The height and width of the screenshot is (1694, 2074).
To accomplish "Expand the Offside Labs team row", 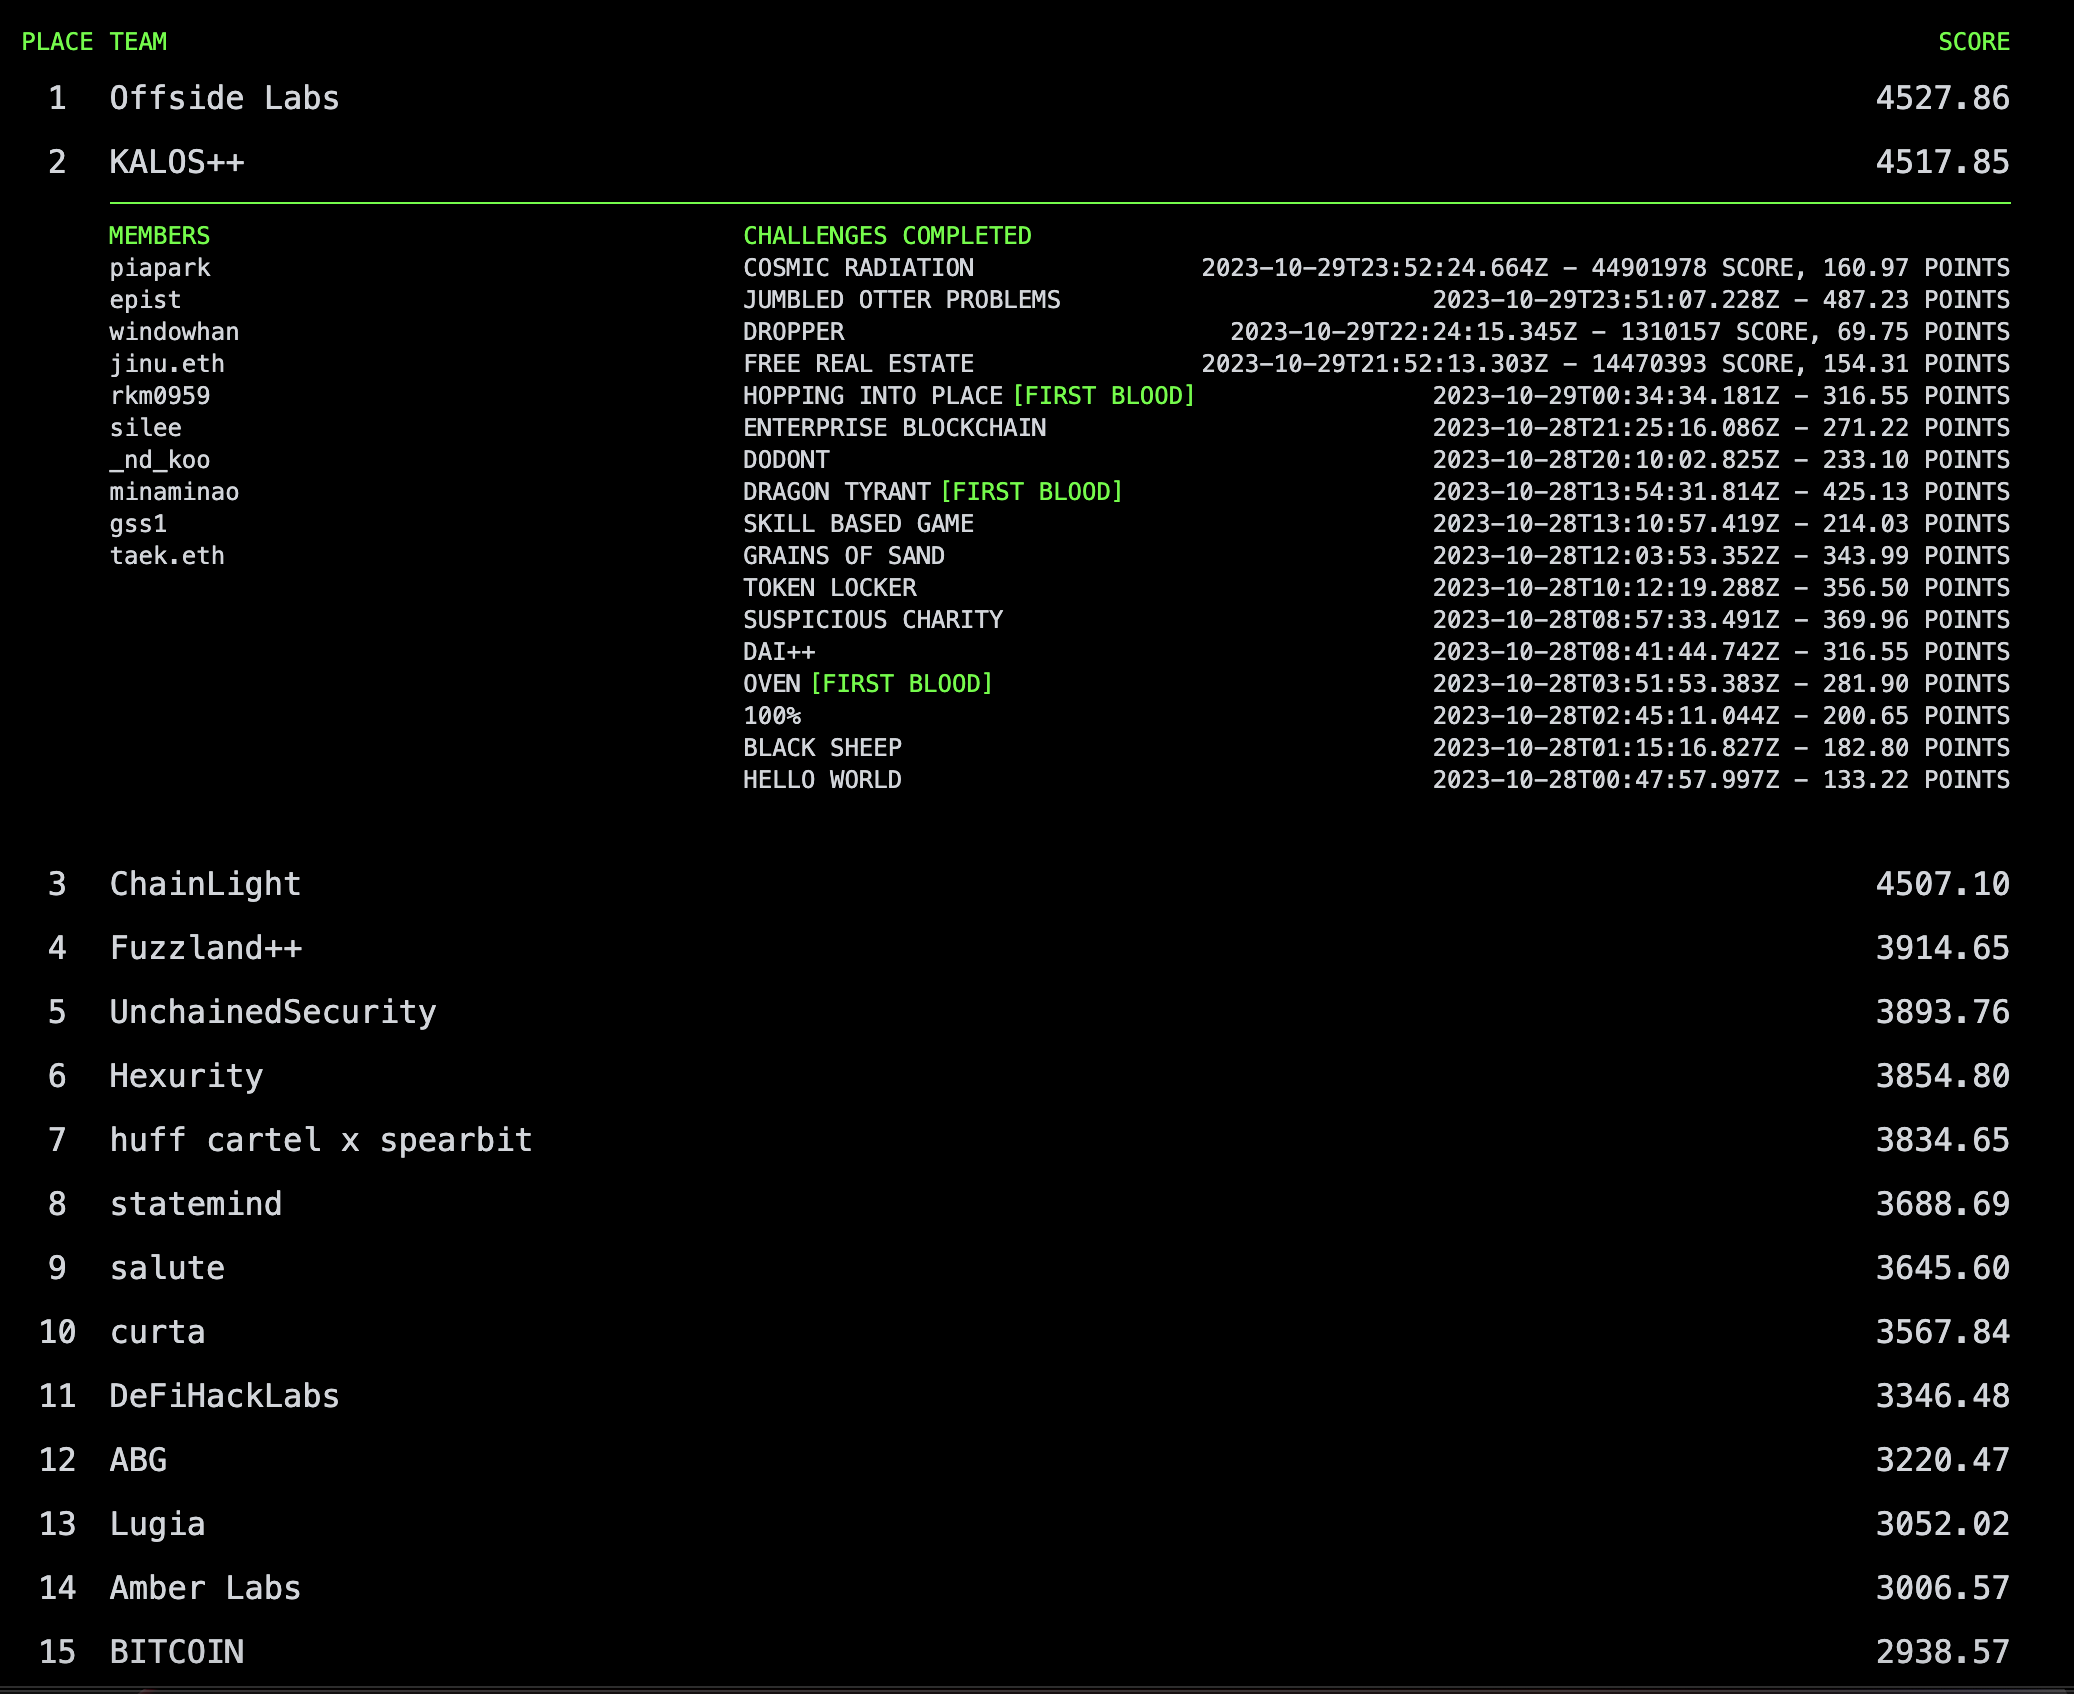I will pos(224,98).
